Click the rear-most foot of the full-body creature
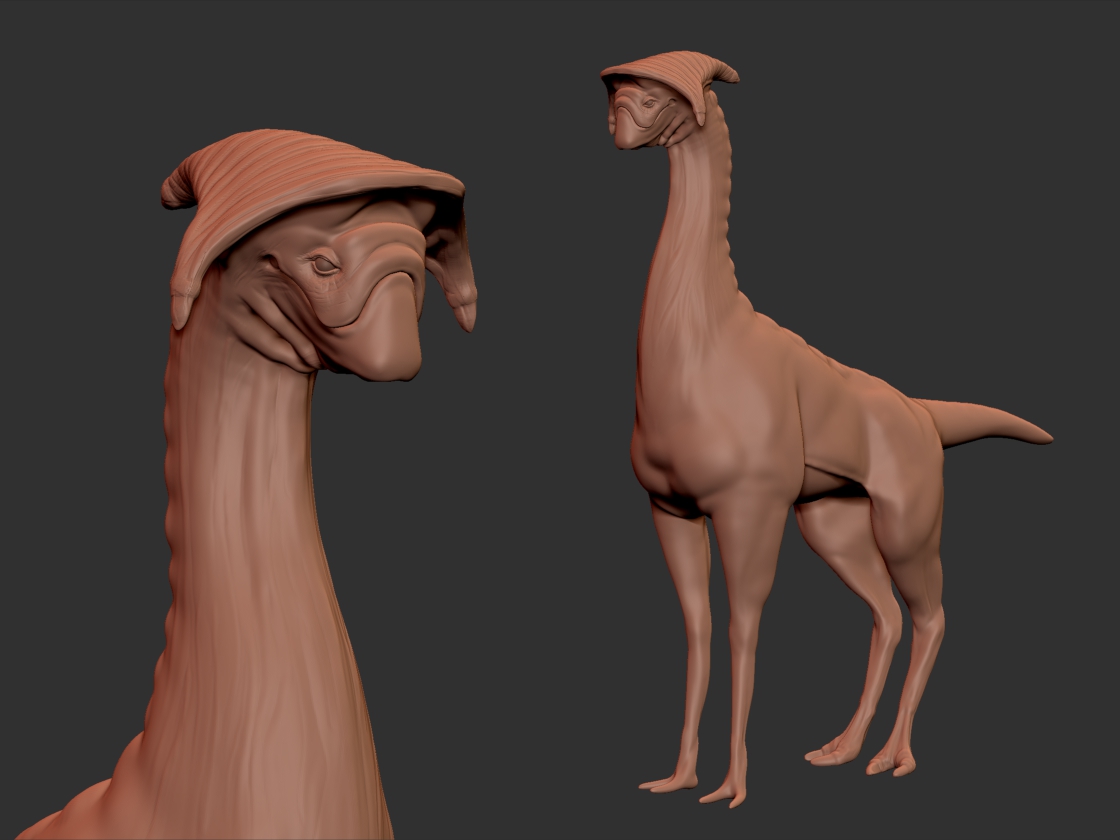This screenshot has width=1120, height=840. (893, 764)
